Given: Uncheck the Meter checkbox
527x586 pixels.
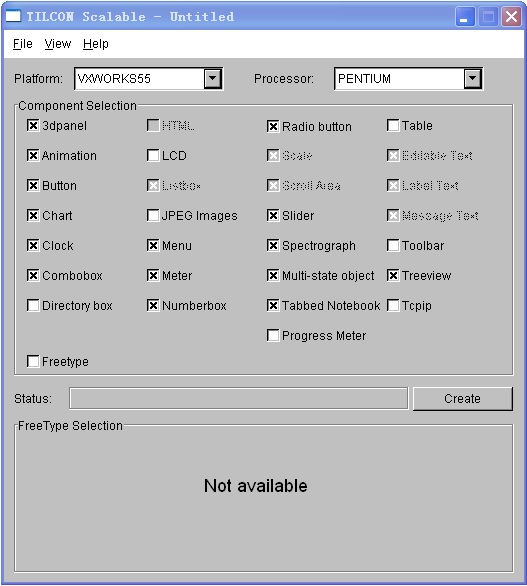Looking at the screenshot, I should click(x=153, y=275).
